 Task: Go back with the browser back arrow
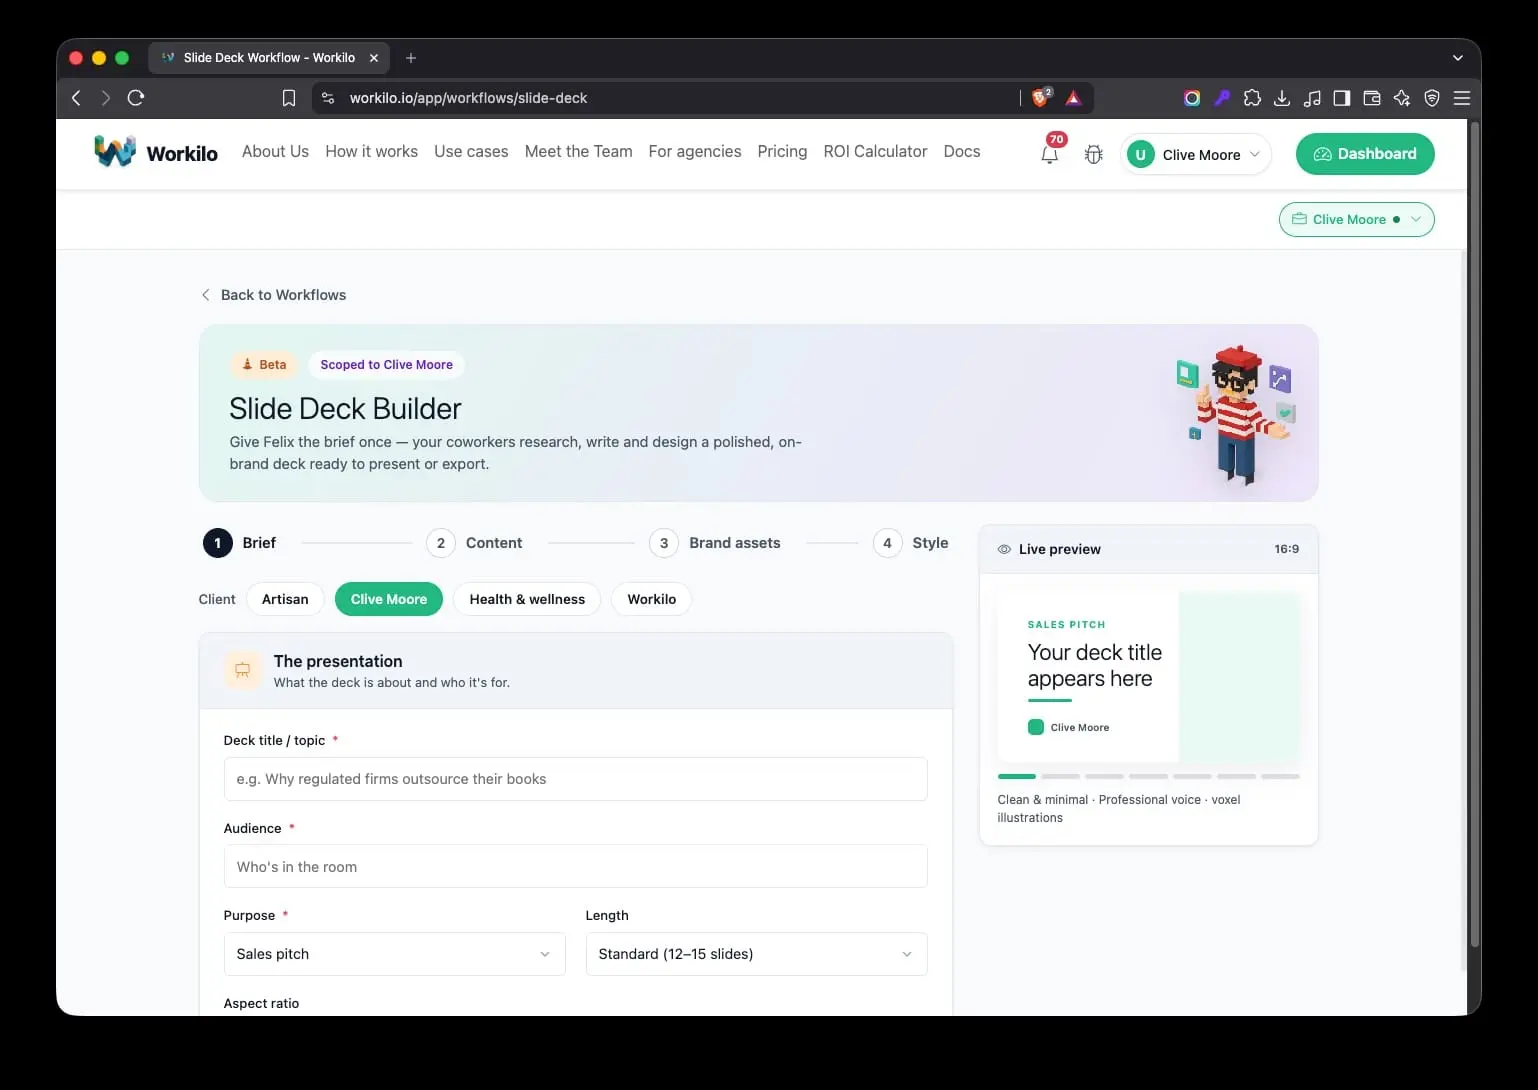(76, 98)
